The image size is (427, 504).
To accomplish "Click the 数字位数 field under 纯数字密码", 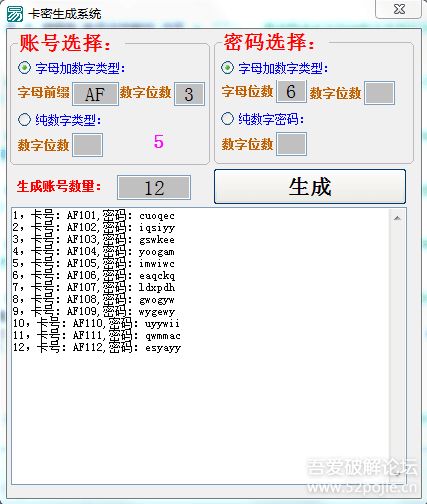I will point(292,144).
